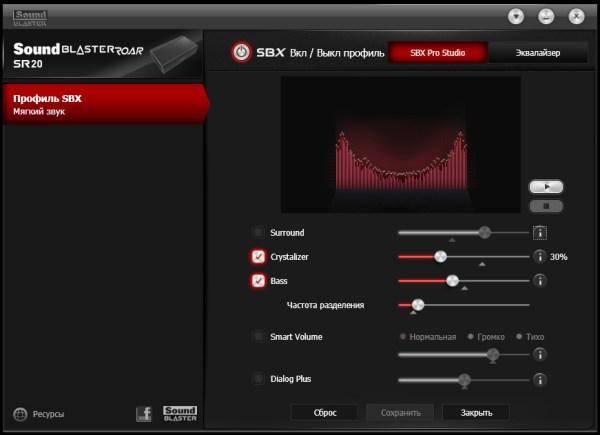Click the Bass slider handle
The image size is (600, 435).
point(452,281)
